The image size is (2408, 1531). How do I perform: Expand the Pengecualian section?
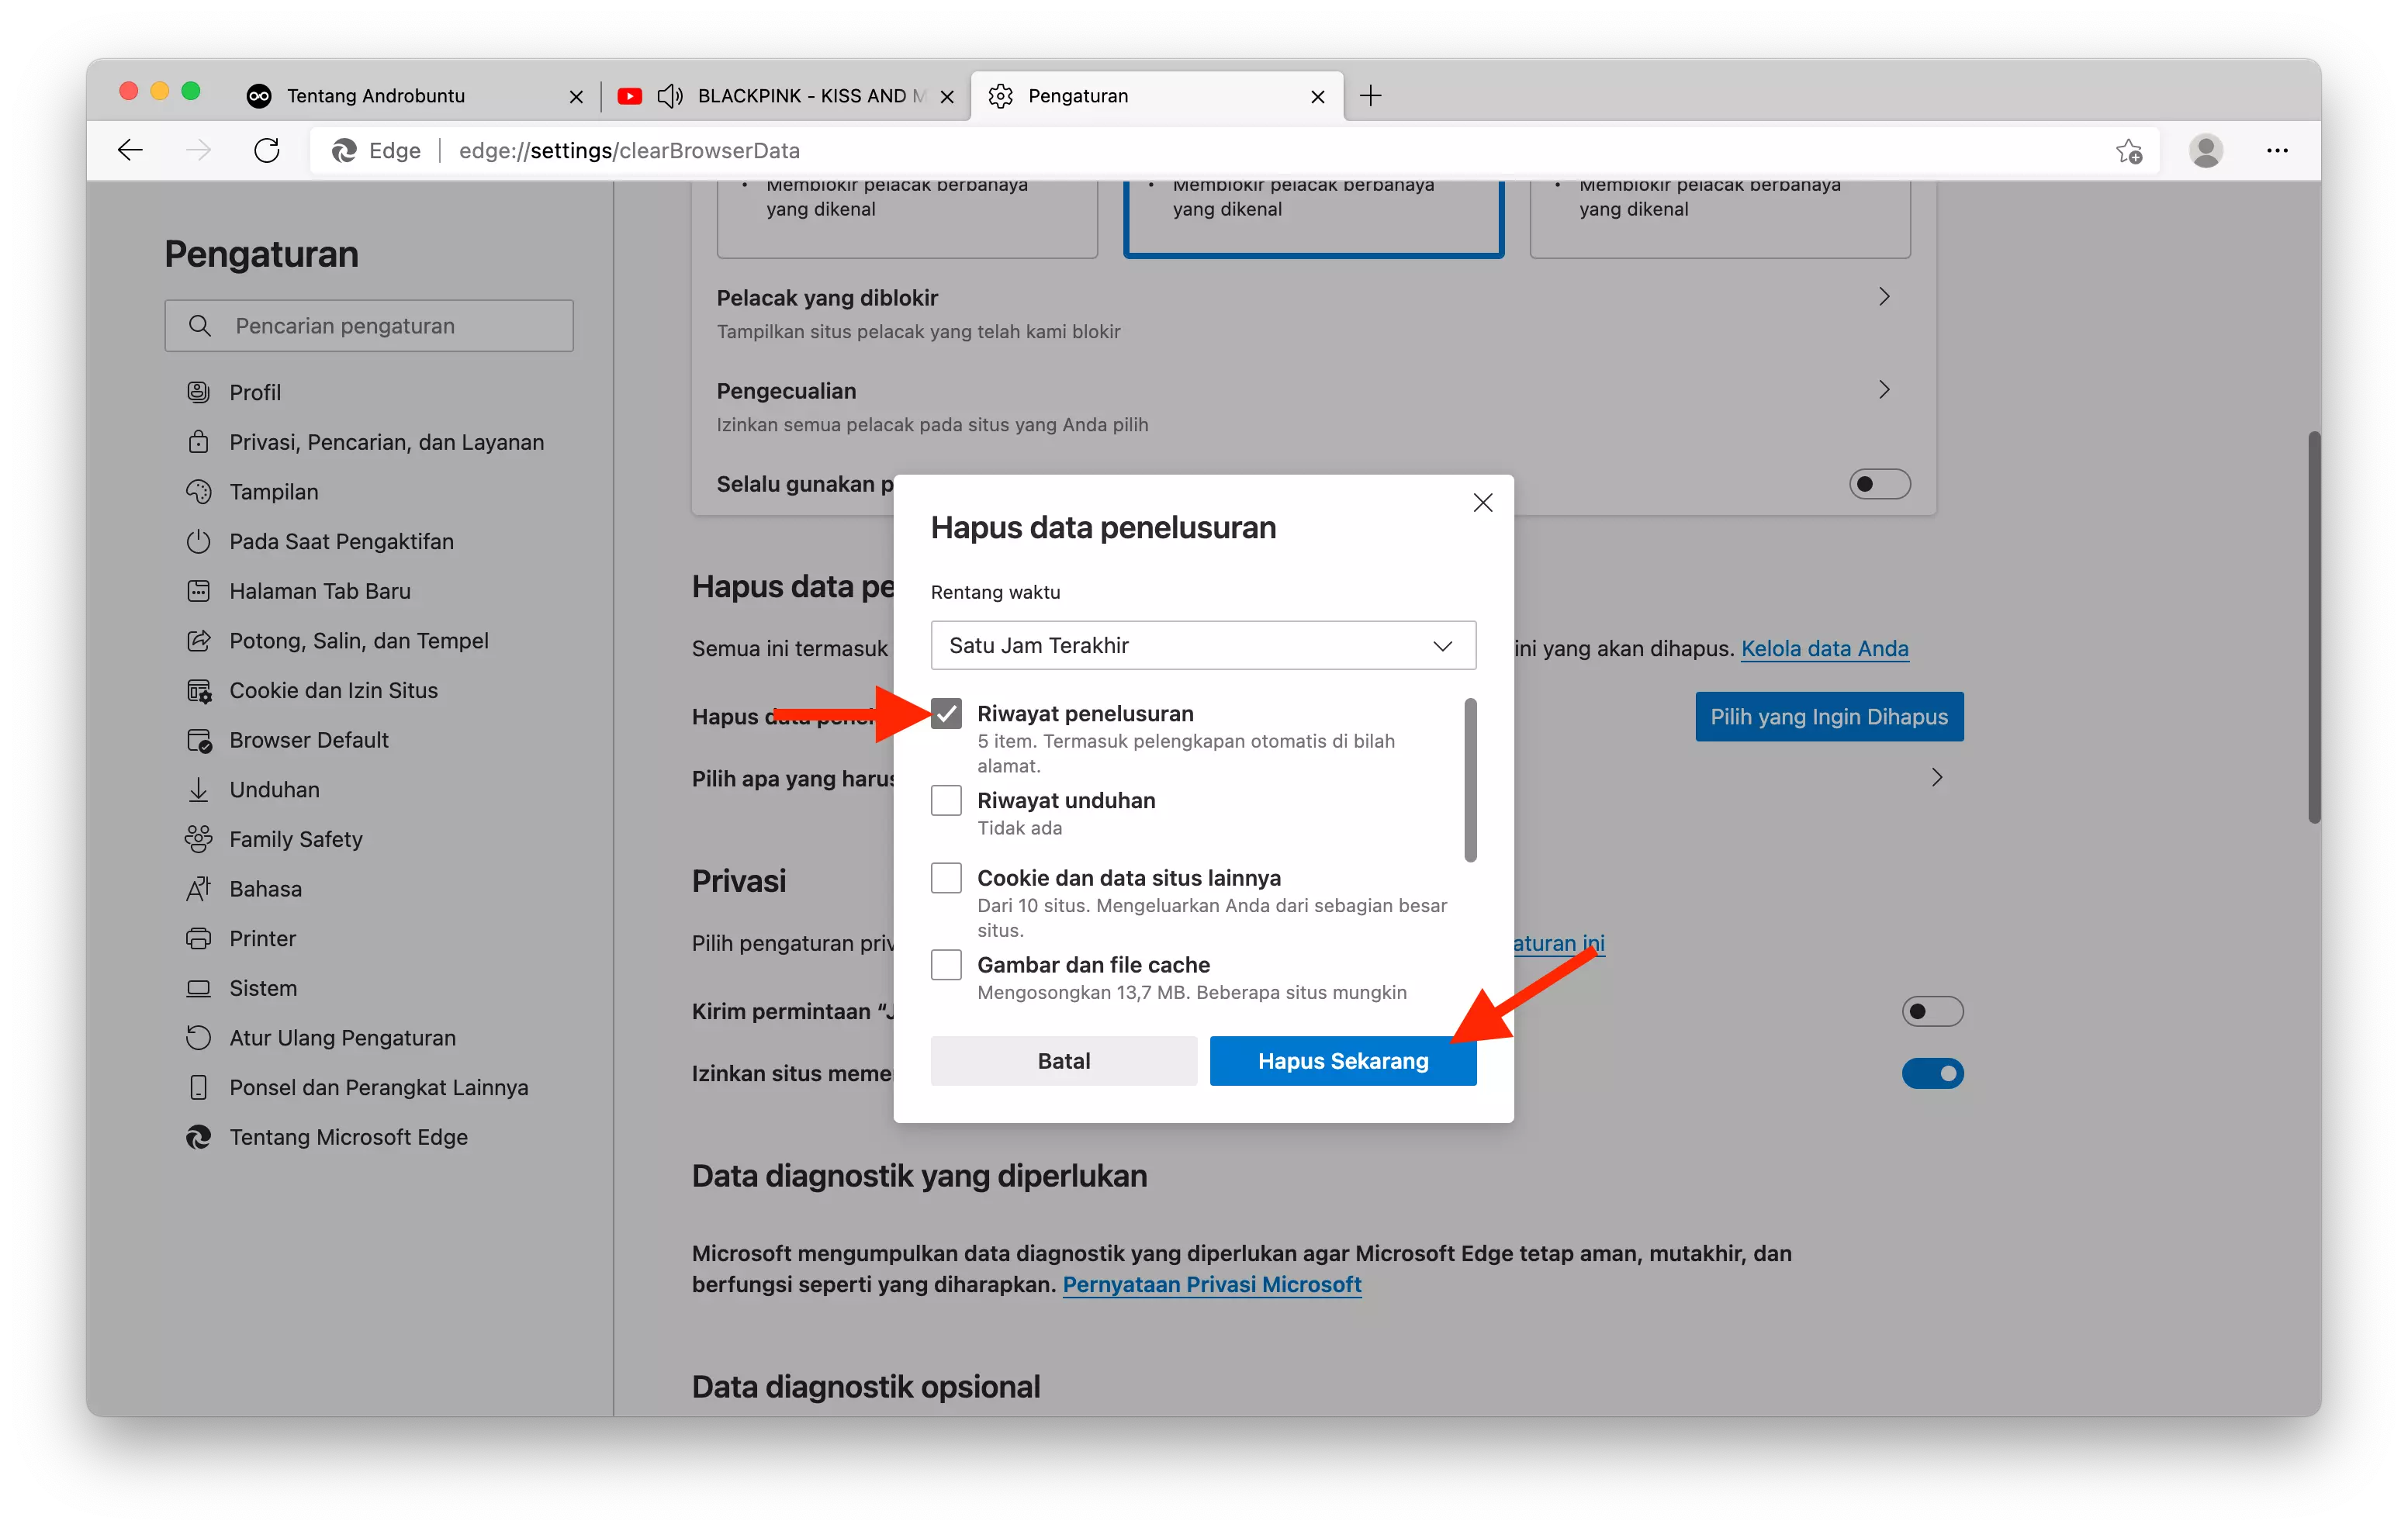coord(1884,390)
